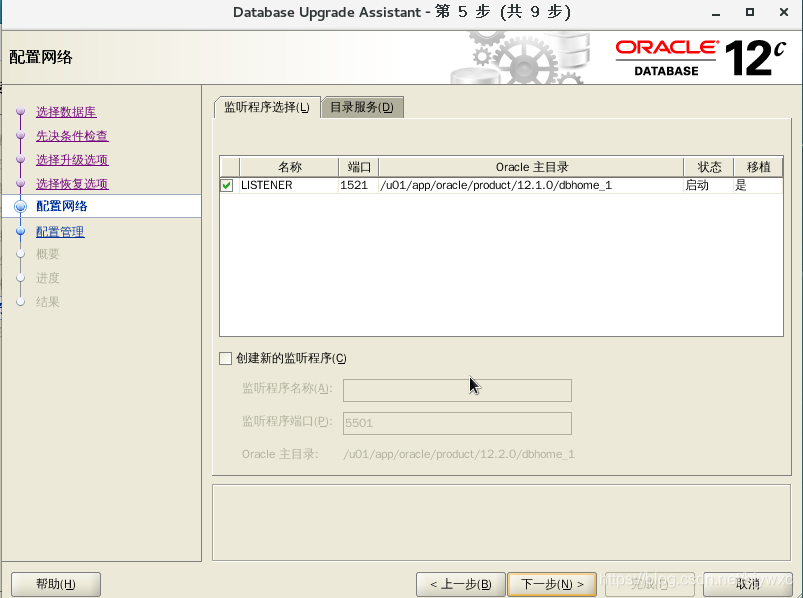This screenshot has height=598, width=803.
Task: Enable 创建新的监听程序 checkbox
Action: click(x=225, y=358)
